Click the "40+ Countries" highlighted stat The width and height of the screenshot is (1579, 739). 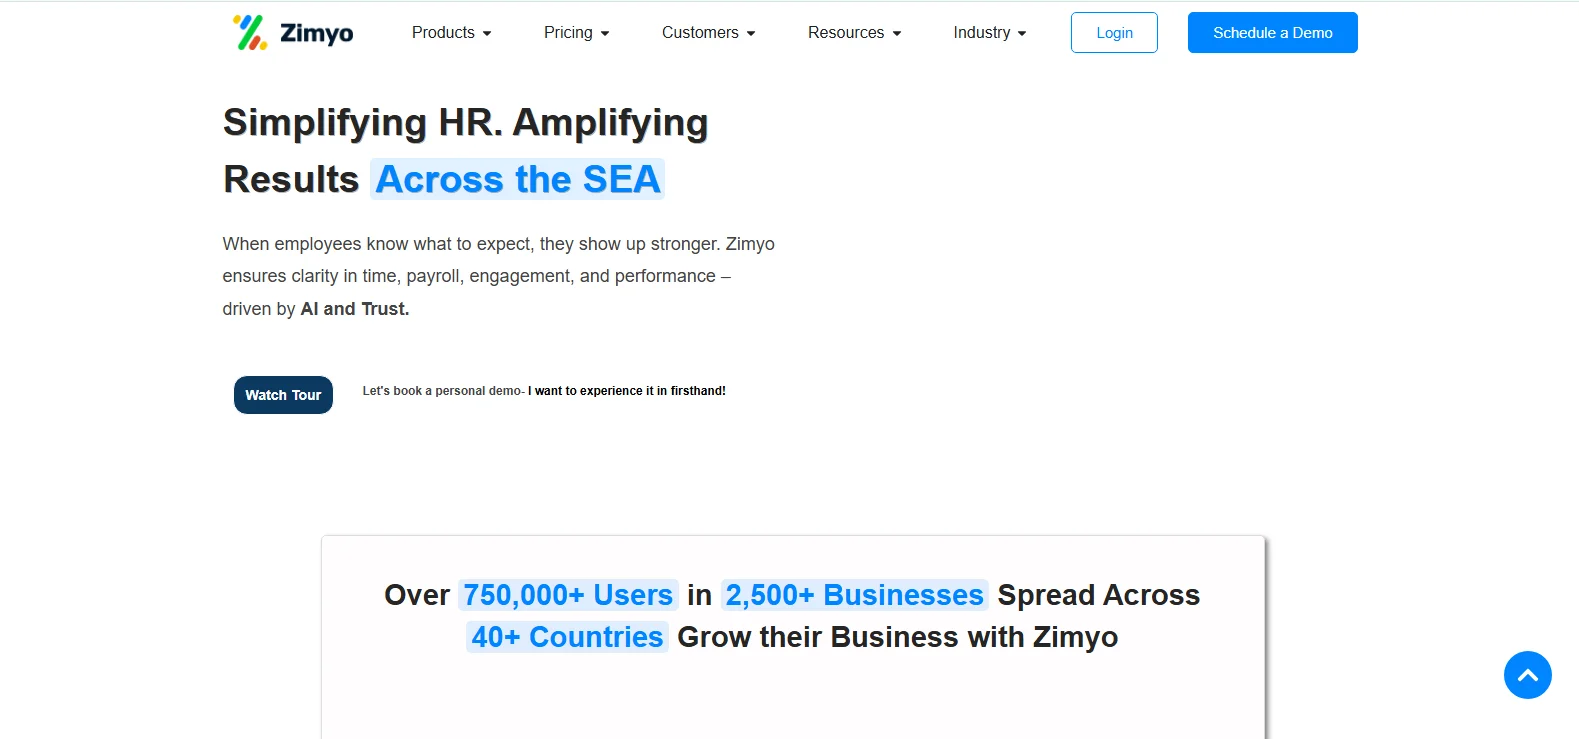coord(567,637)
